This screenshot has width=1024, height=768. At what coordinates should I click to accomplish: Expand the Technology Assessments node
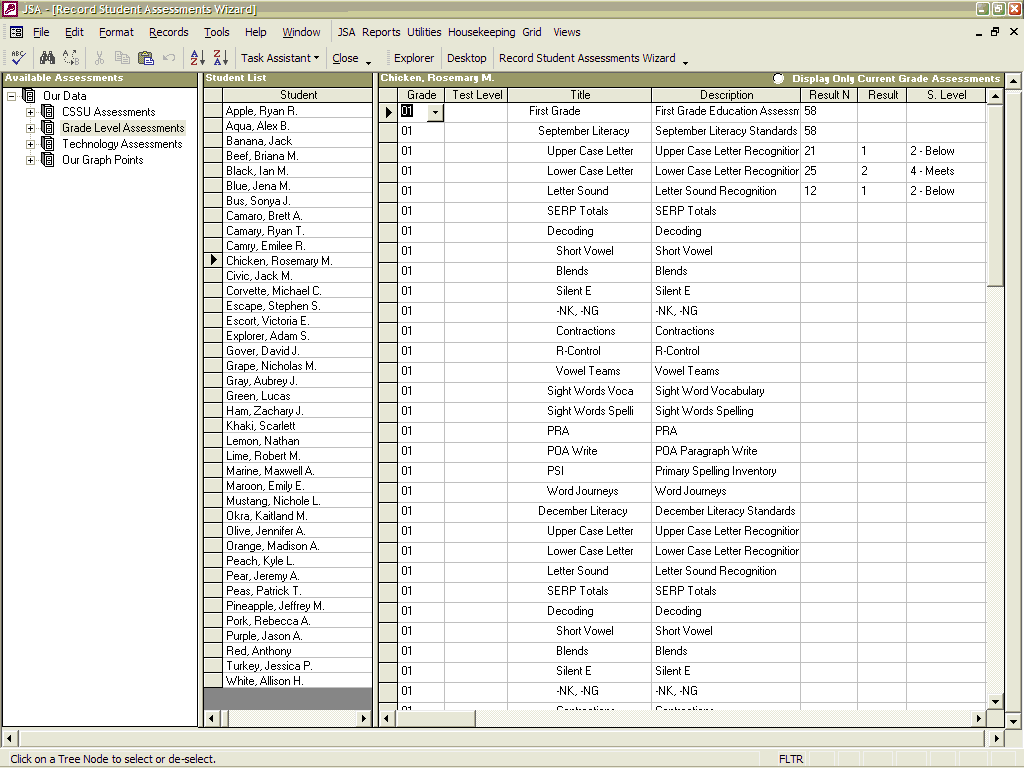pyautogui.click(x=30, y=144)
